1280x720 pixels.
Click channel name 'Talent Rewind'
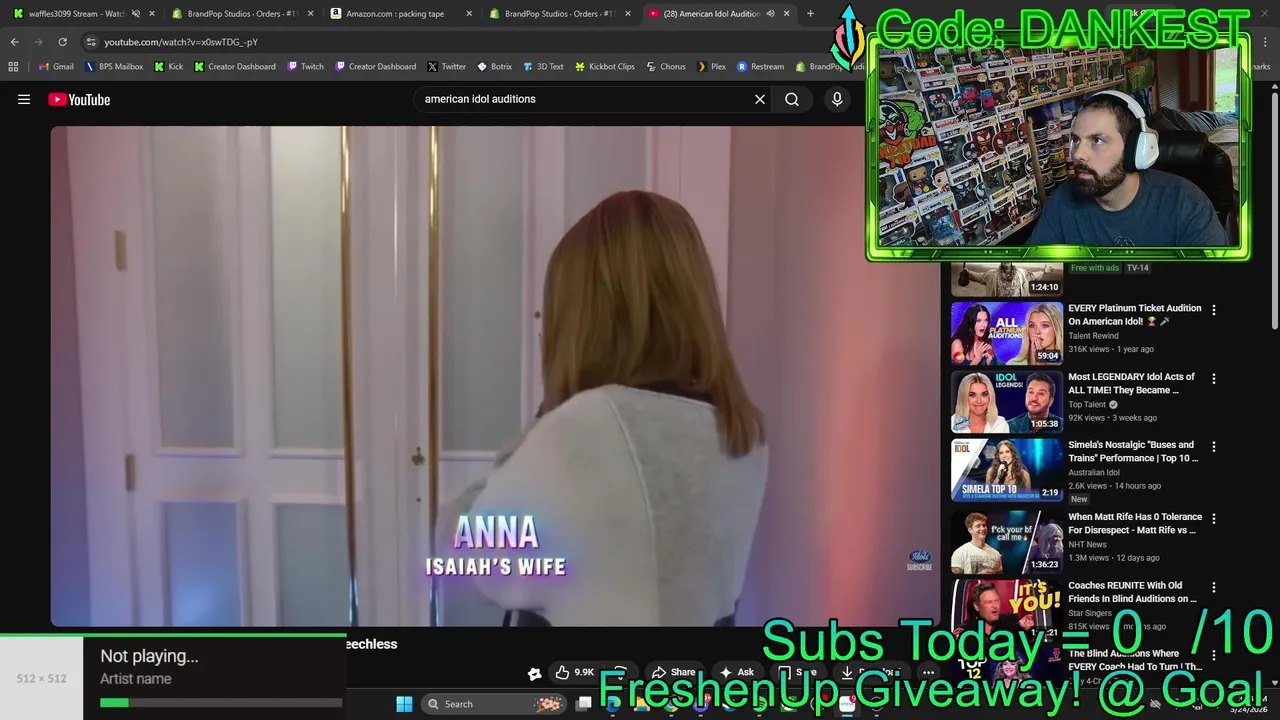click(1093, 336)
